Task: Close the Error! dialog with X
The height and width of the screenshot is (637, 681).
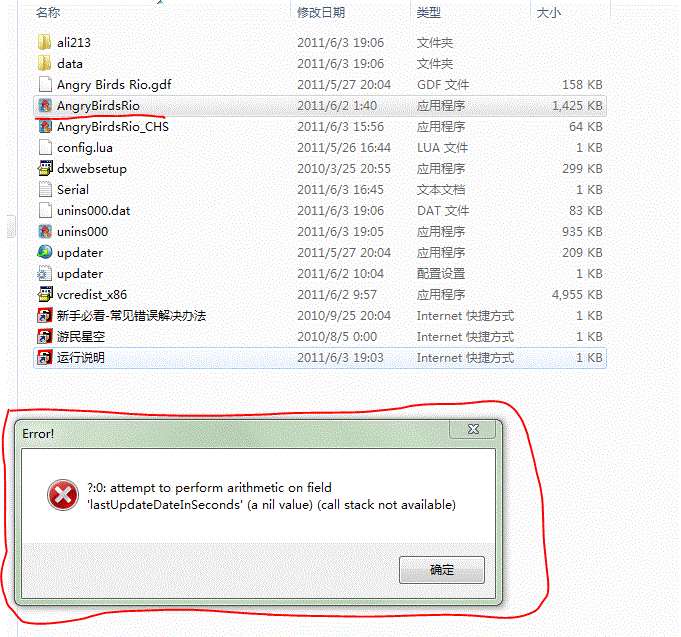Action: (x=473, y=429)
